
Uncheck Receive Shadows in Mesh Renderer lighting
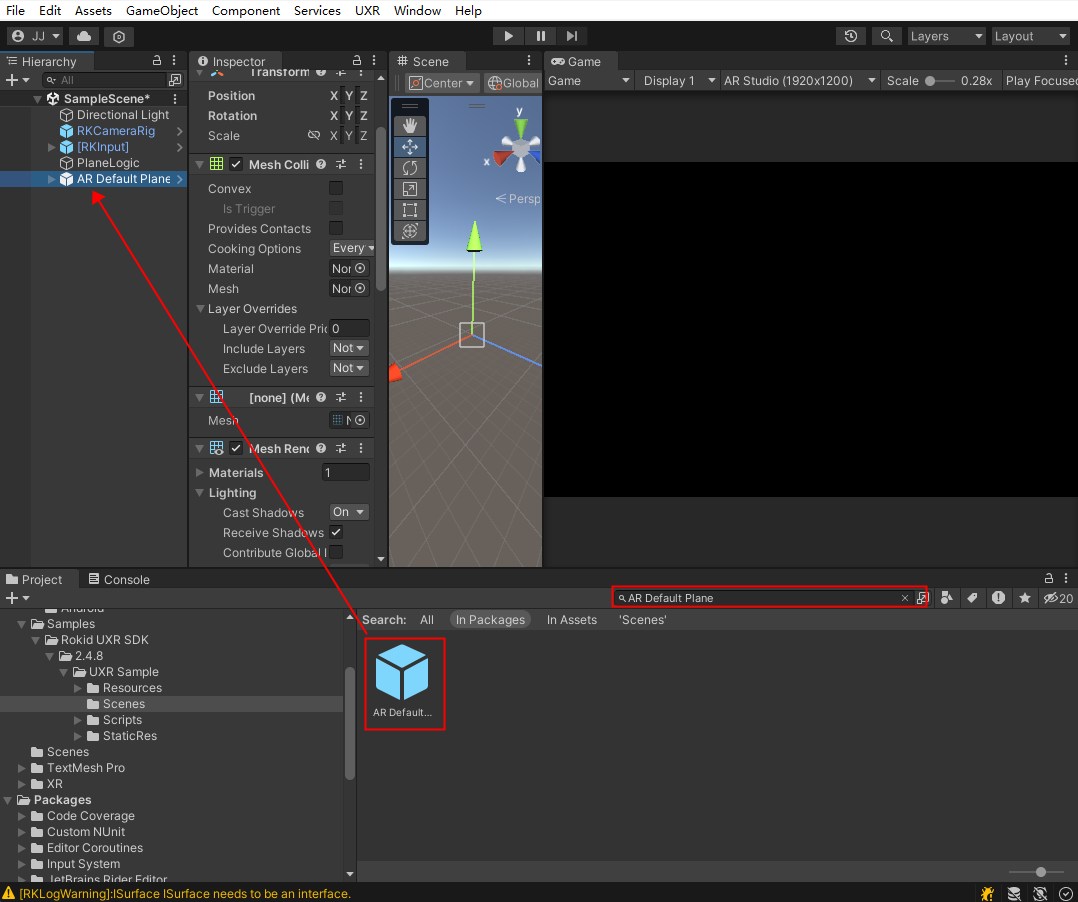(x=336, y=532)
